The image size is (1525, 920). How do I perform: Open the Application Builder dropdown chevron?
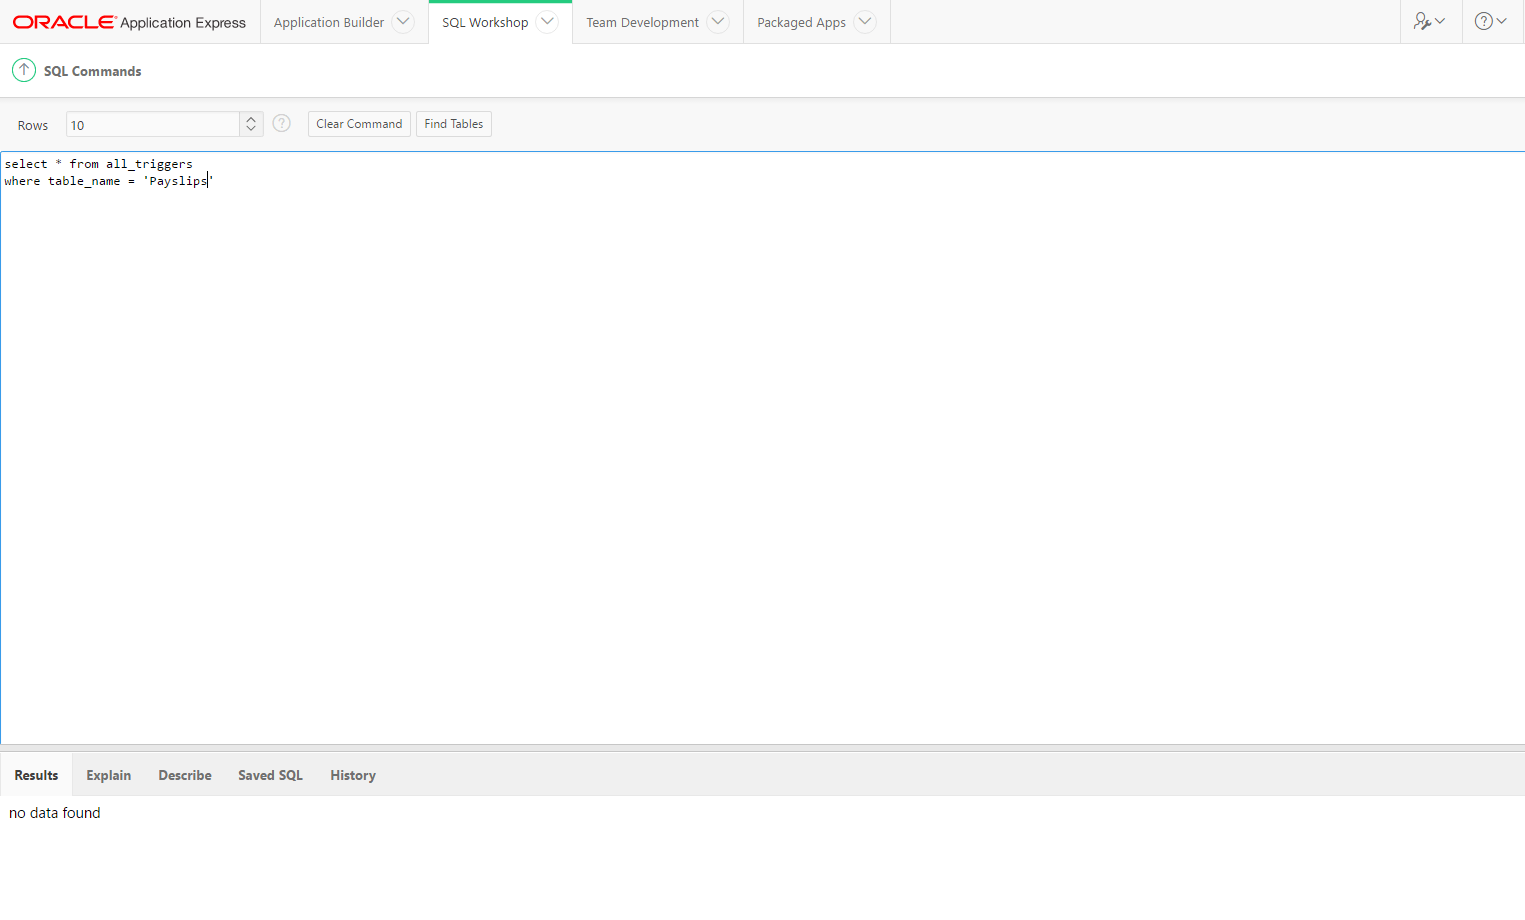(403, 20)
